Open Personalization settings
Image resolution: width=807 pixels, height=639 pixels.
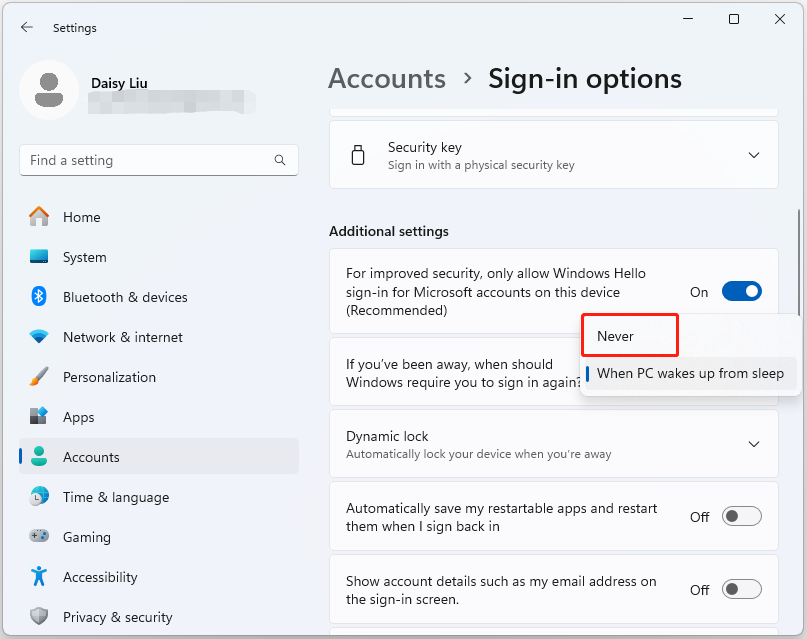click(x=159, y=377)
